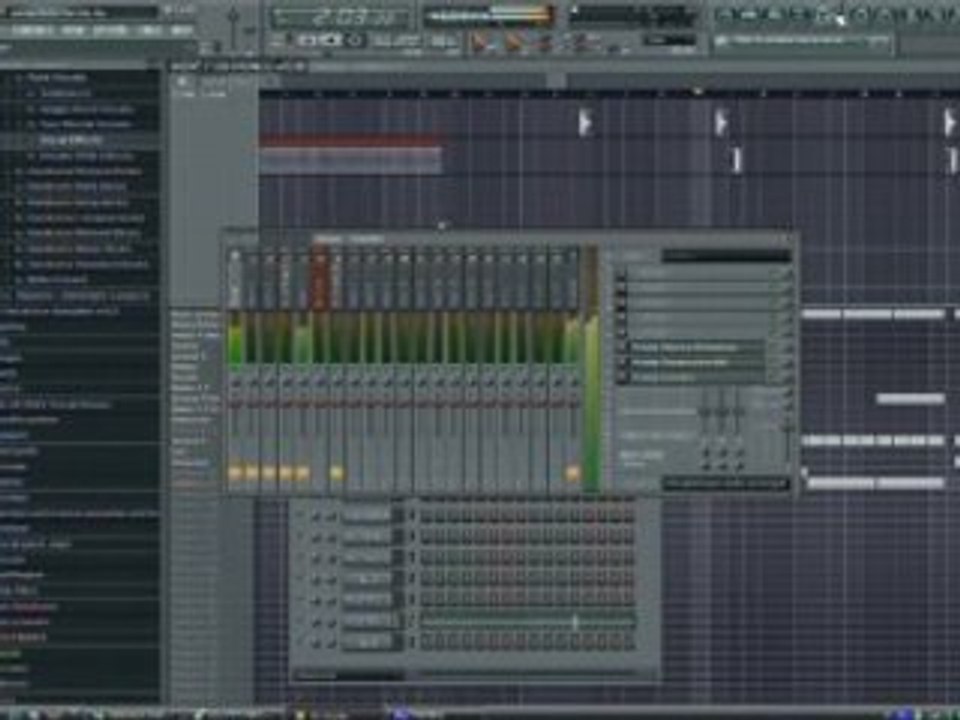Click the last channel button in the step sequencer

click(366, 642)
